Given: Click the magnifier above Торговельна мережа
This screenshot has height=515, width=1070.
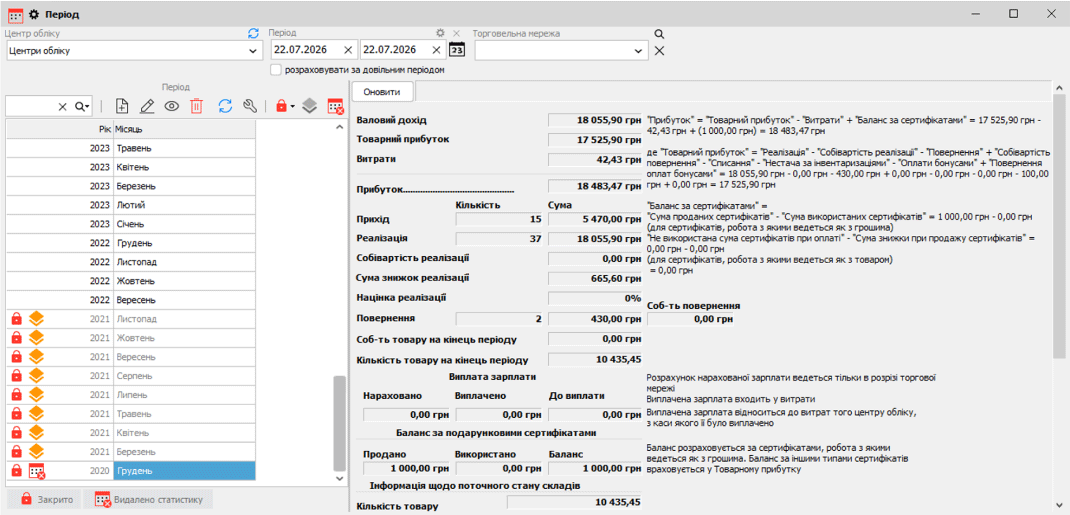Looking at the screenshot, I should tap(659, 33).
